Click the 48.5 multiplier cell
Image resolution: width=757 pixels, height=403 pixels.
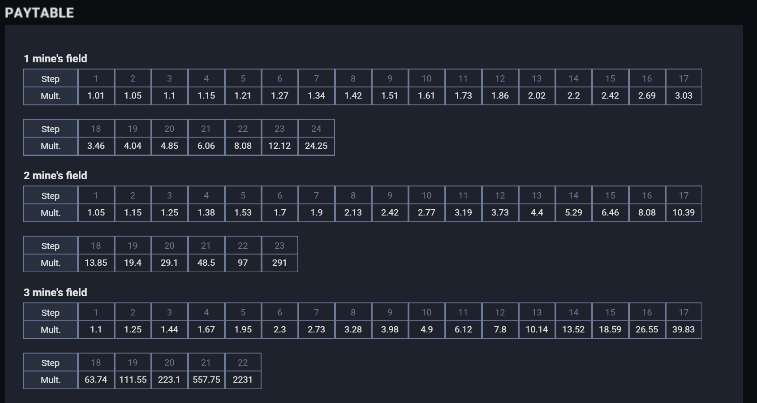point(206,263)
